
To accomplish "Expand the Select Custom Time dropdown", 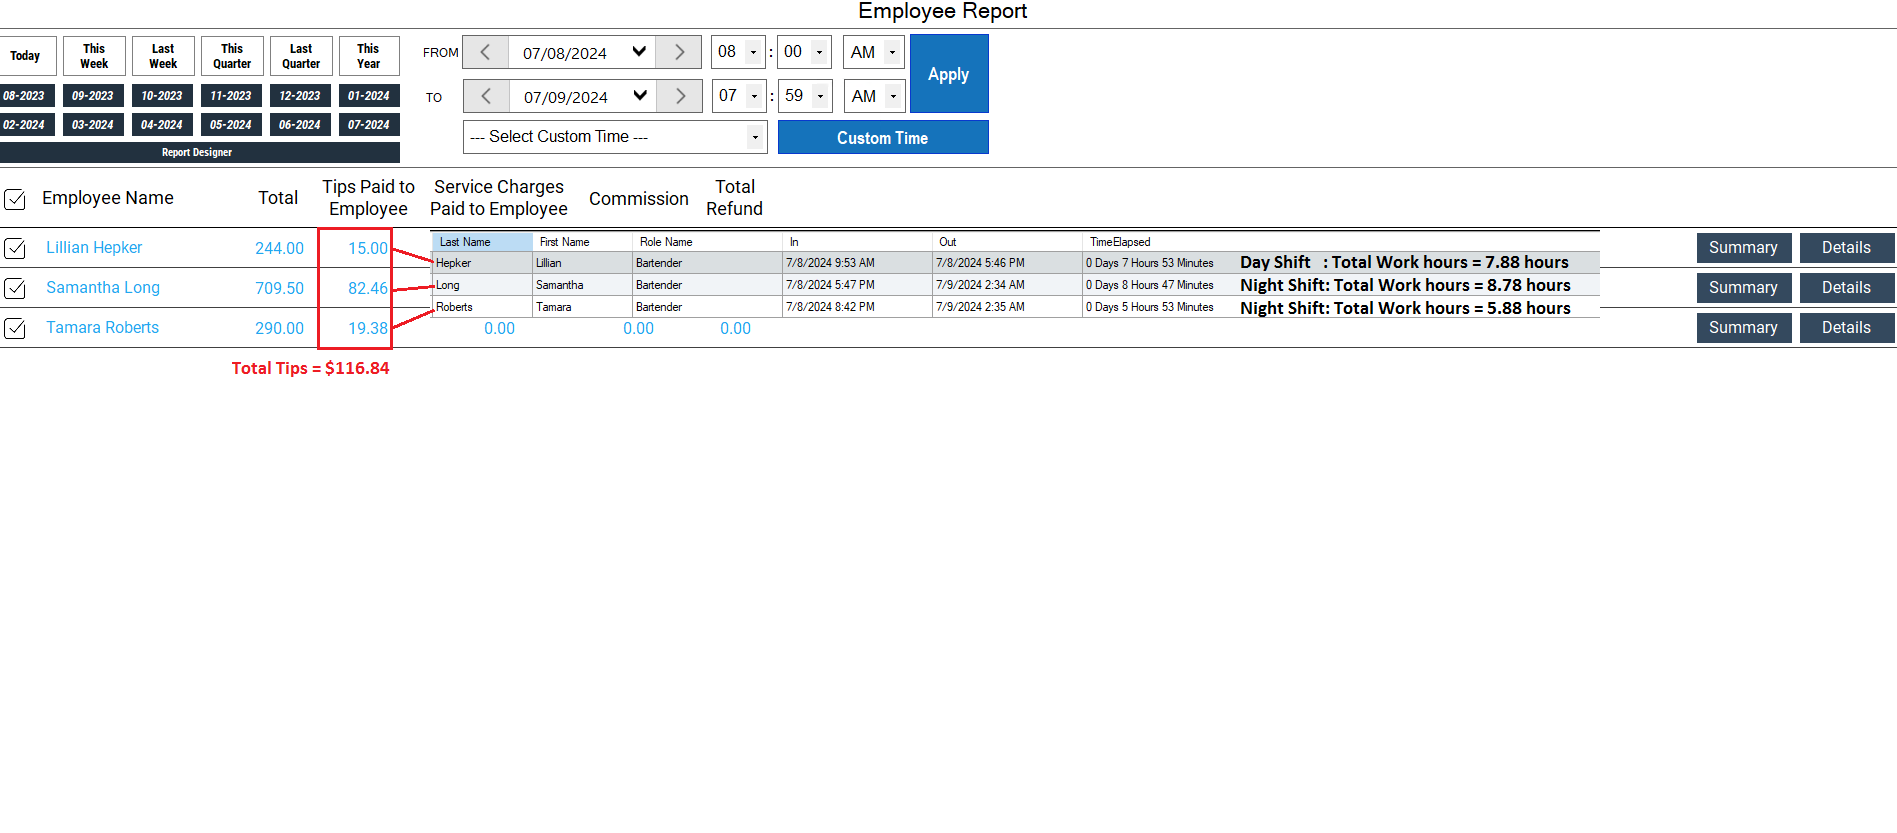I will [755, 137].
